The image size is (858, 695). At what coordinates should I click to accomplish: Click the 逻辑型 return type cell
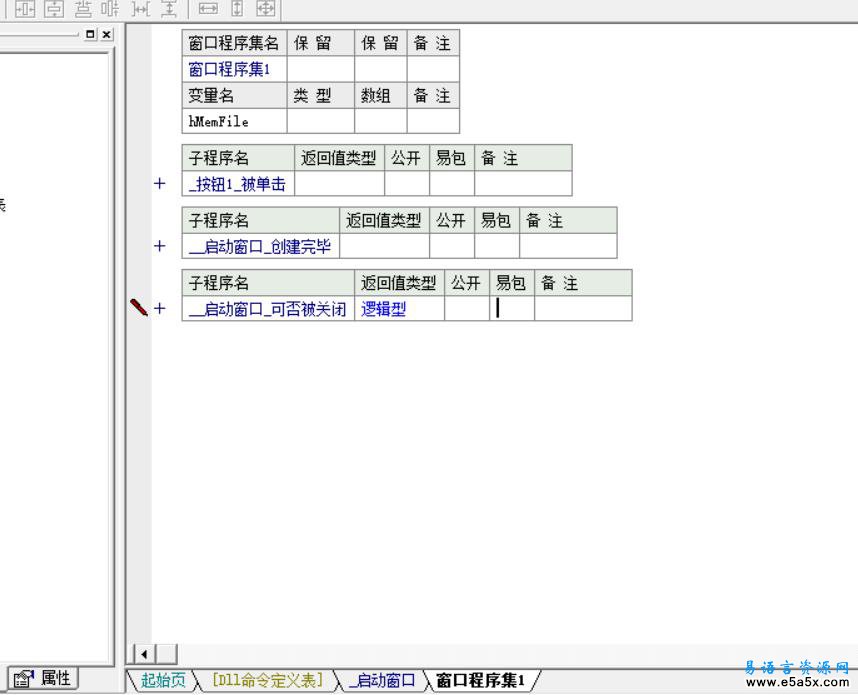pyautogui.click(x=399, y=309)
